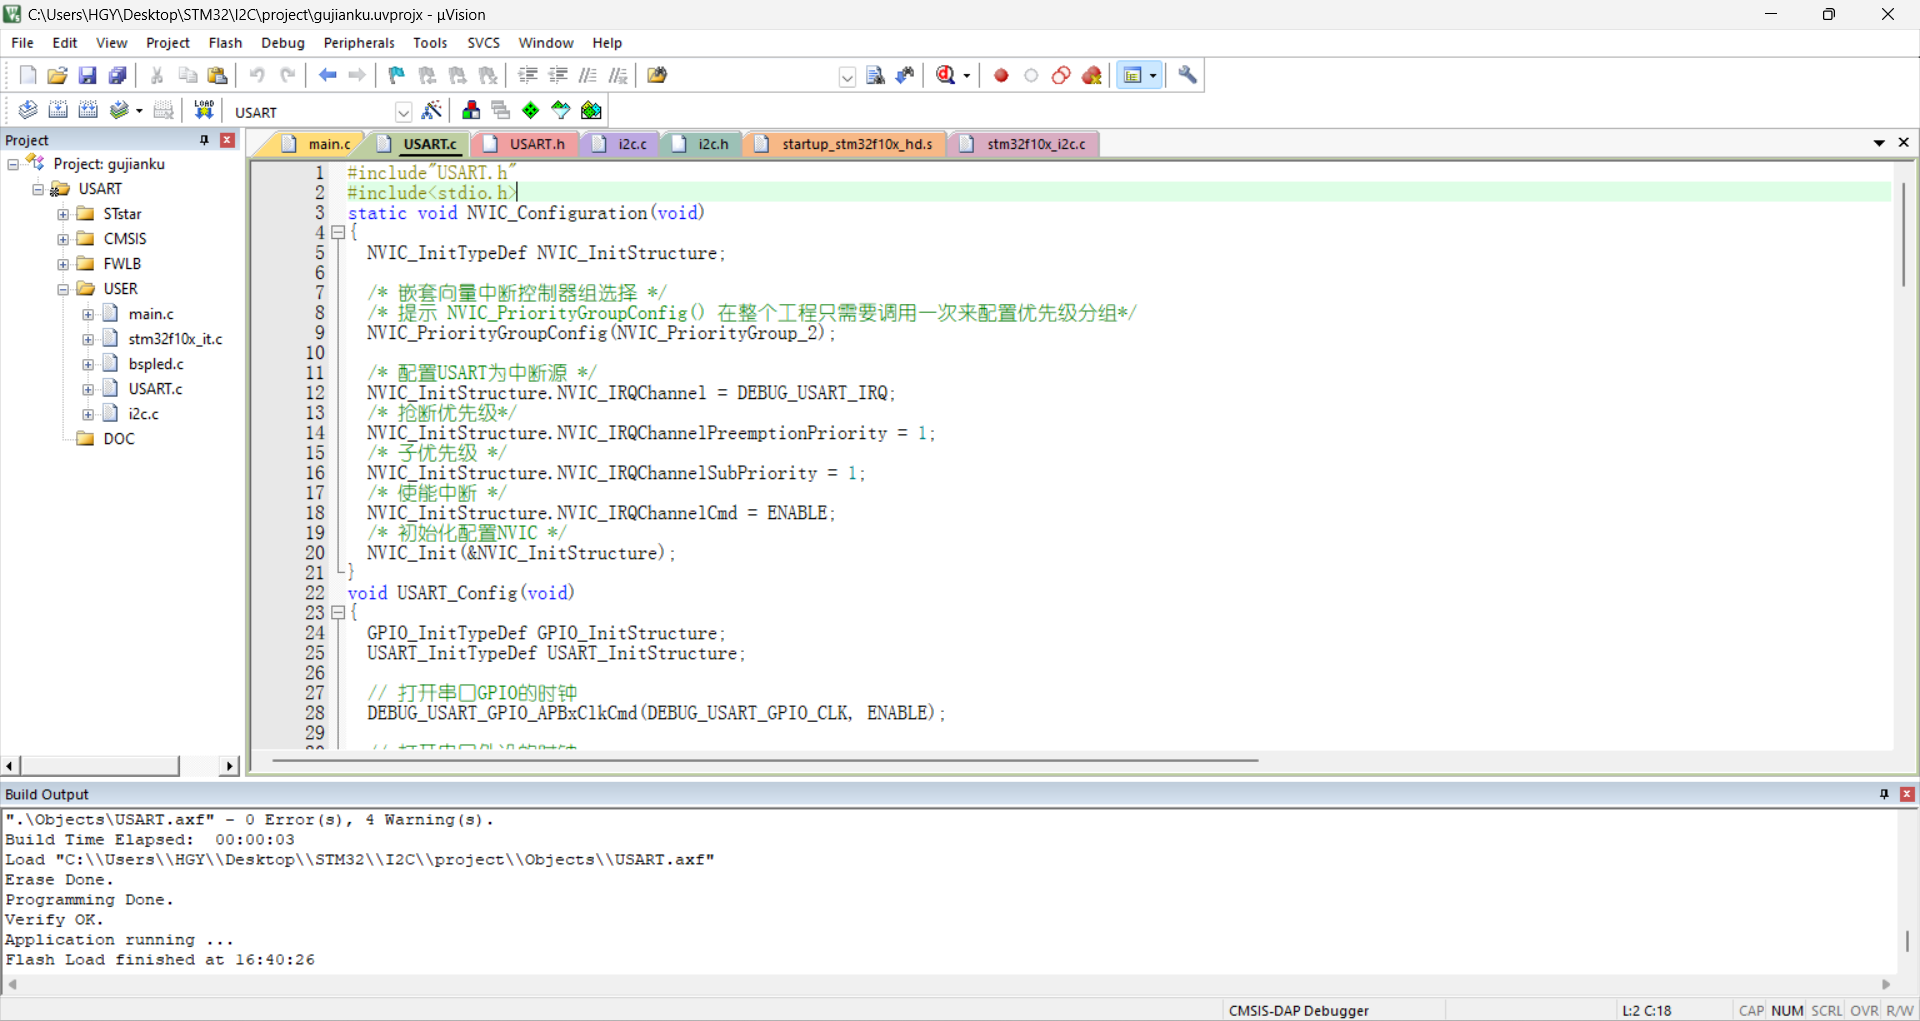Unindent the selected lines

coord(558,75)
